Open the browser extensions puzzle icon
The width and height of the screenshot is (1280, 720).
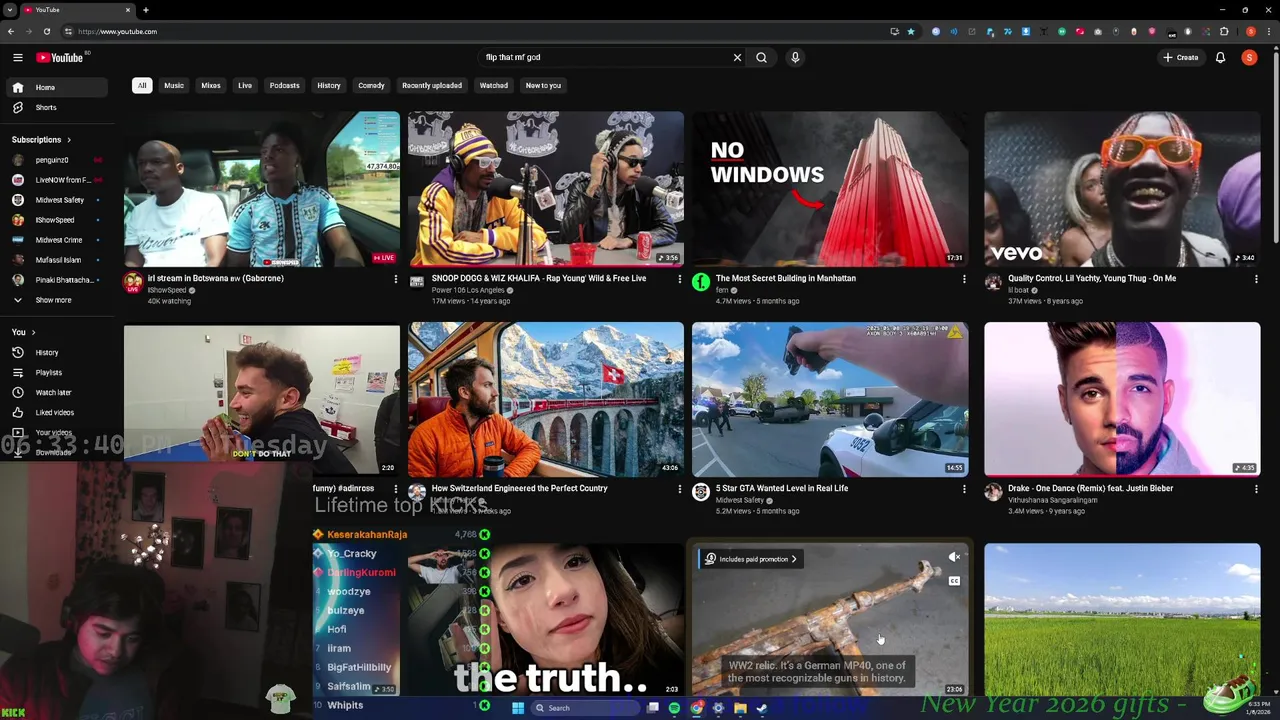(x=1225, y=31)
